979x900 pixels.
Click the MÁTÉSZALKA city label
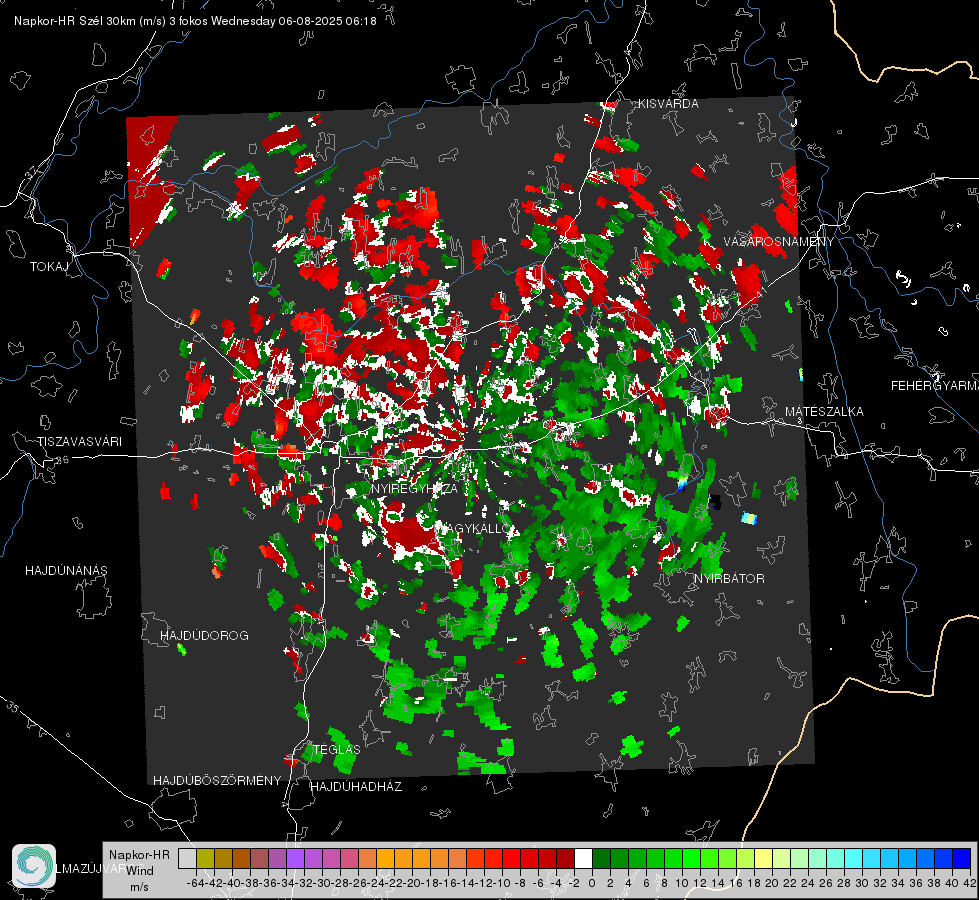(x=824, y=412)
